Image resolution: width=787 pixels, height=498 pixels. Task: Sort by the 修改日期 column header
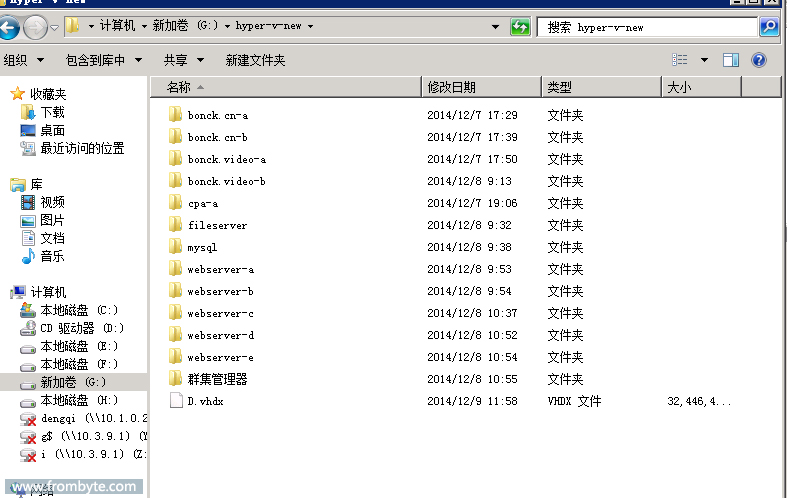point(452,88)
